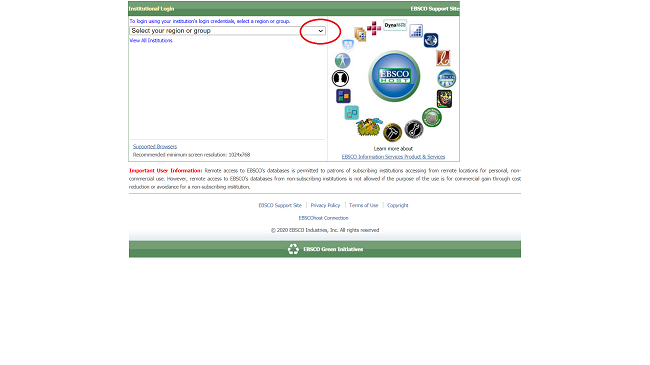The height and width of the screenshot is (365, 650).
Task: Open EBSCO Green Initiatives footer link
Action: (333, 249)
